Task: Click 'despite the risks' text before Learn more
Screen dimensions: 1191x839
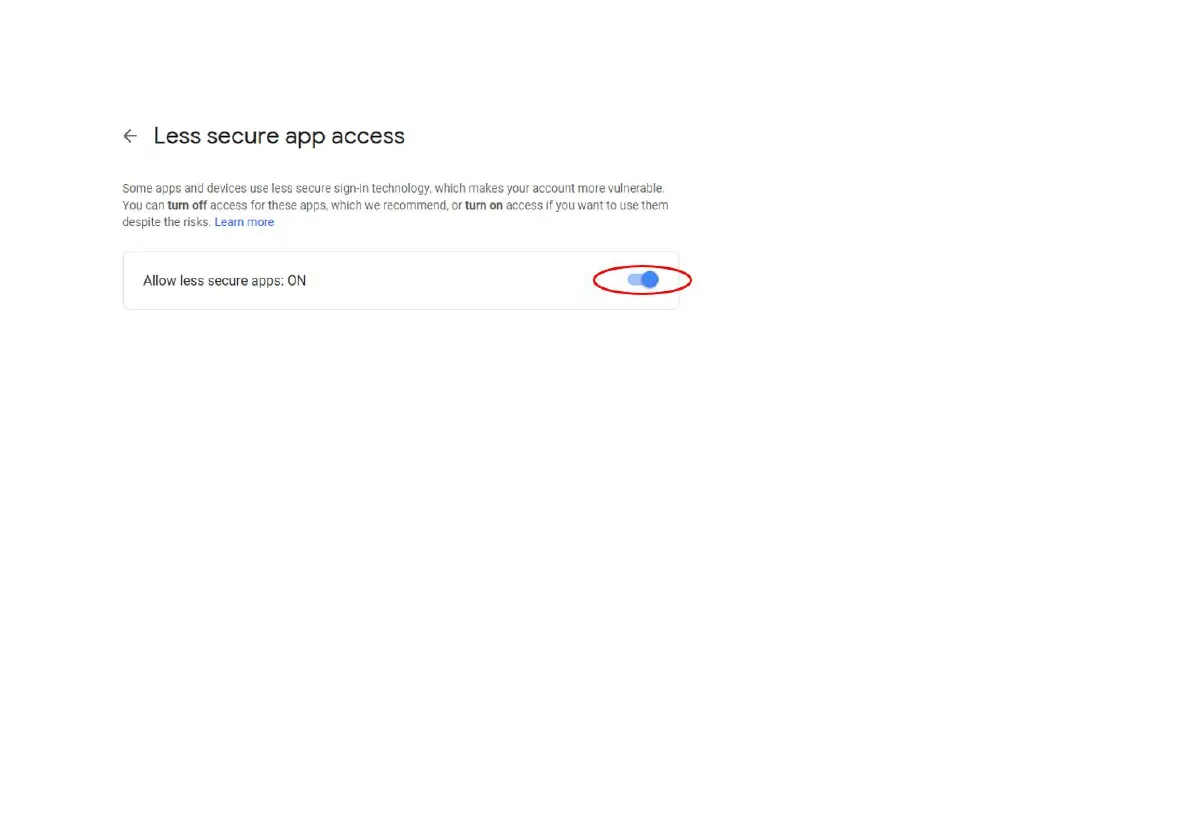Action: pos(166,222)
